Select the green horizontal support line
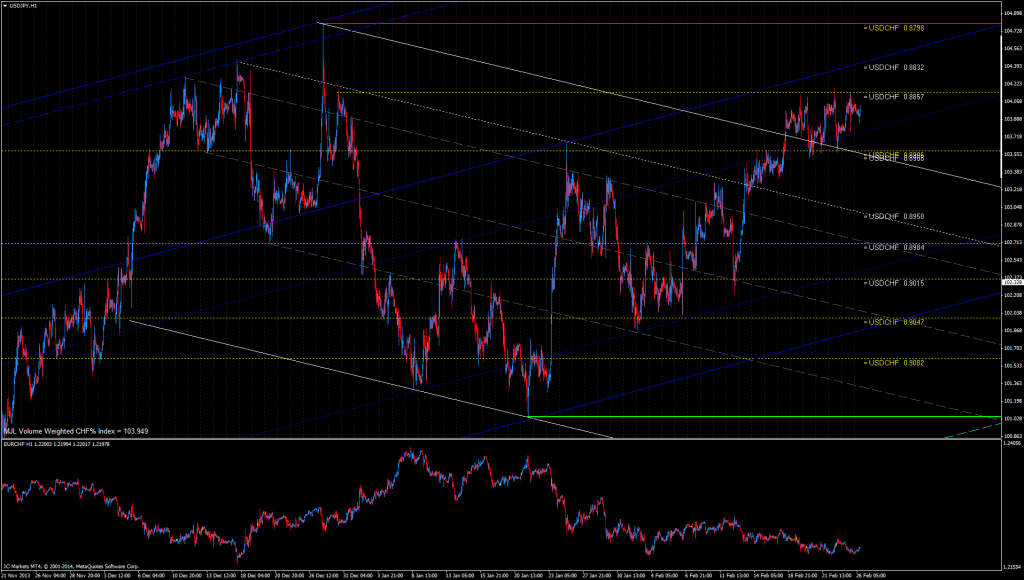The height and width of the screenshot is (580, 1024). click(764, 417)
